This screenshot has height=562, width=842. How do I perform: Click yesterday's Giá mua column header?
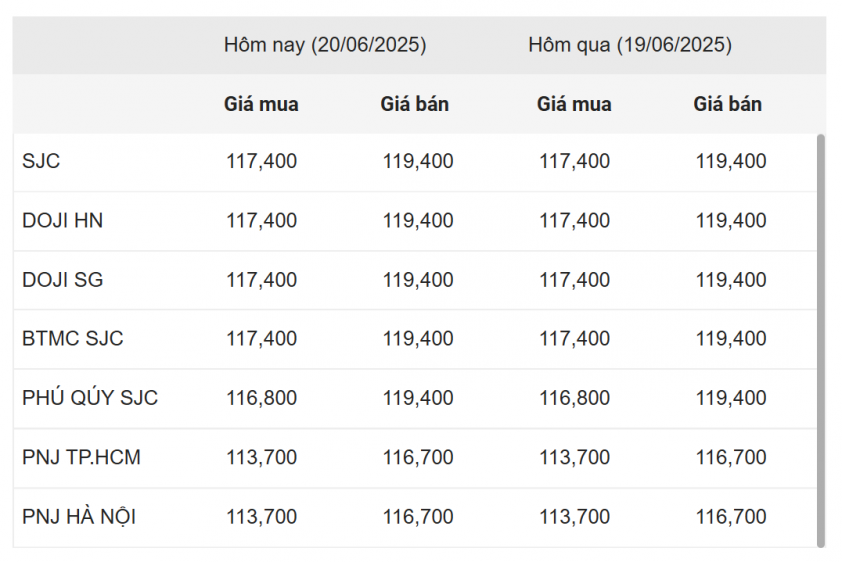(x=574, y=104)
